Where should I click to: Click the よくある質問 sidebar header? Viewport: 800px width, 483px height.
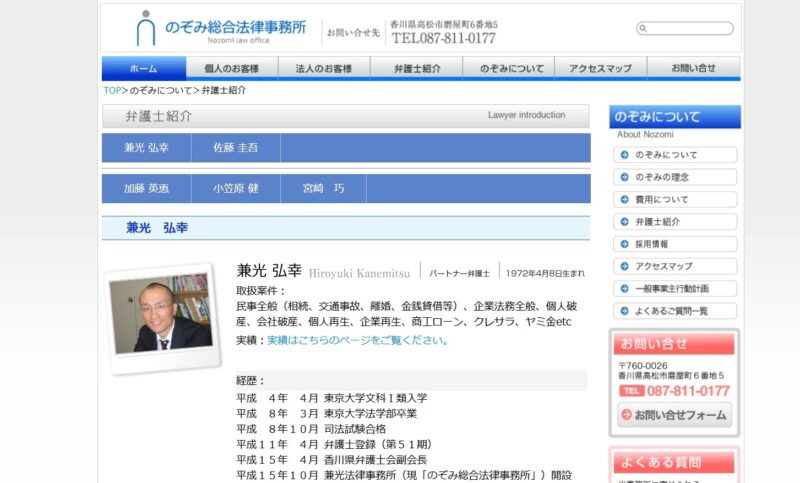click(x=674, y=462)
